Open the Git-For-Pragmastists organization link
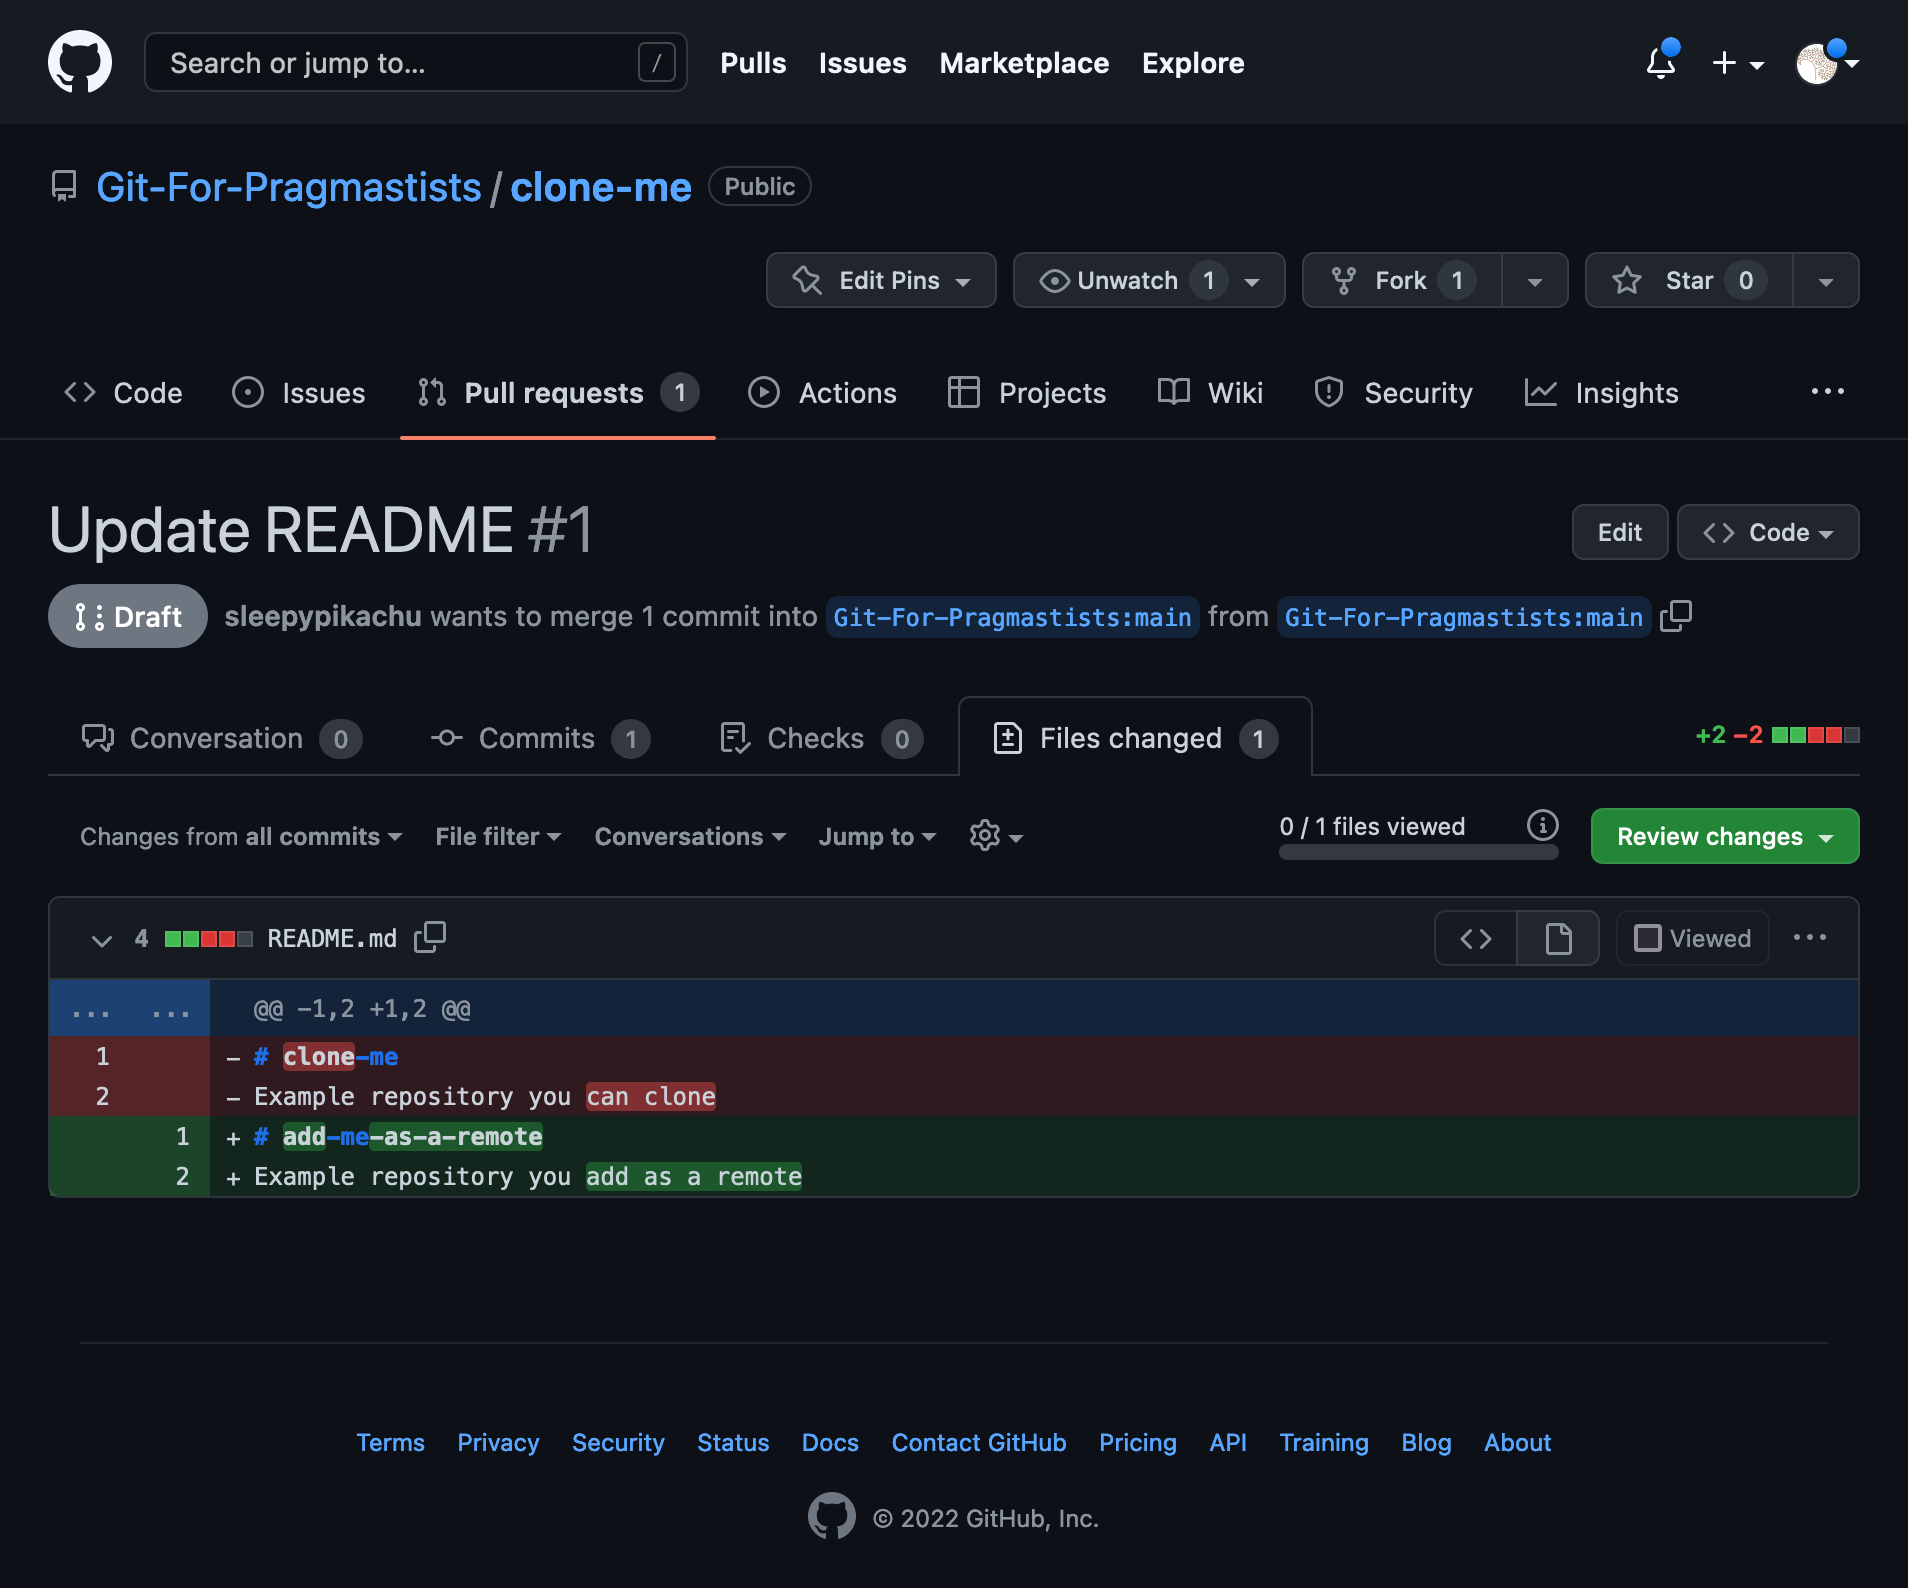 click(x=289, y=187)
